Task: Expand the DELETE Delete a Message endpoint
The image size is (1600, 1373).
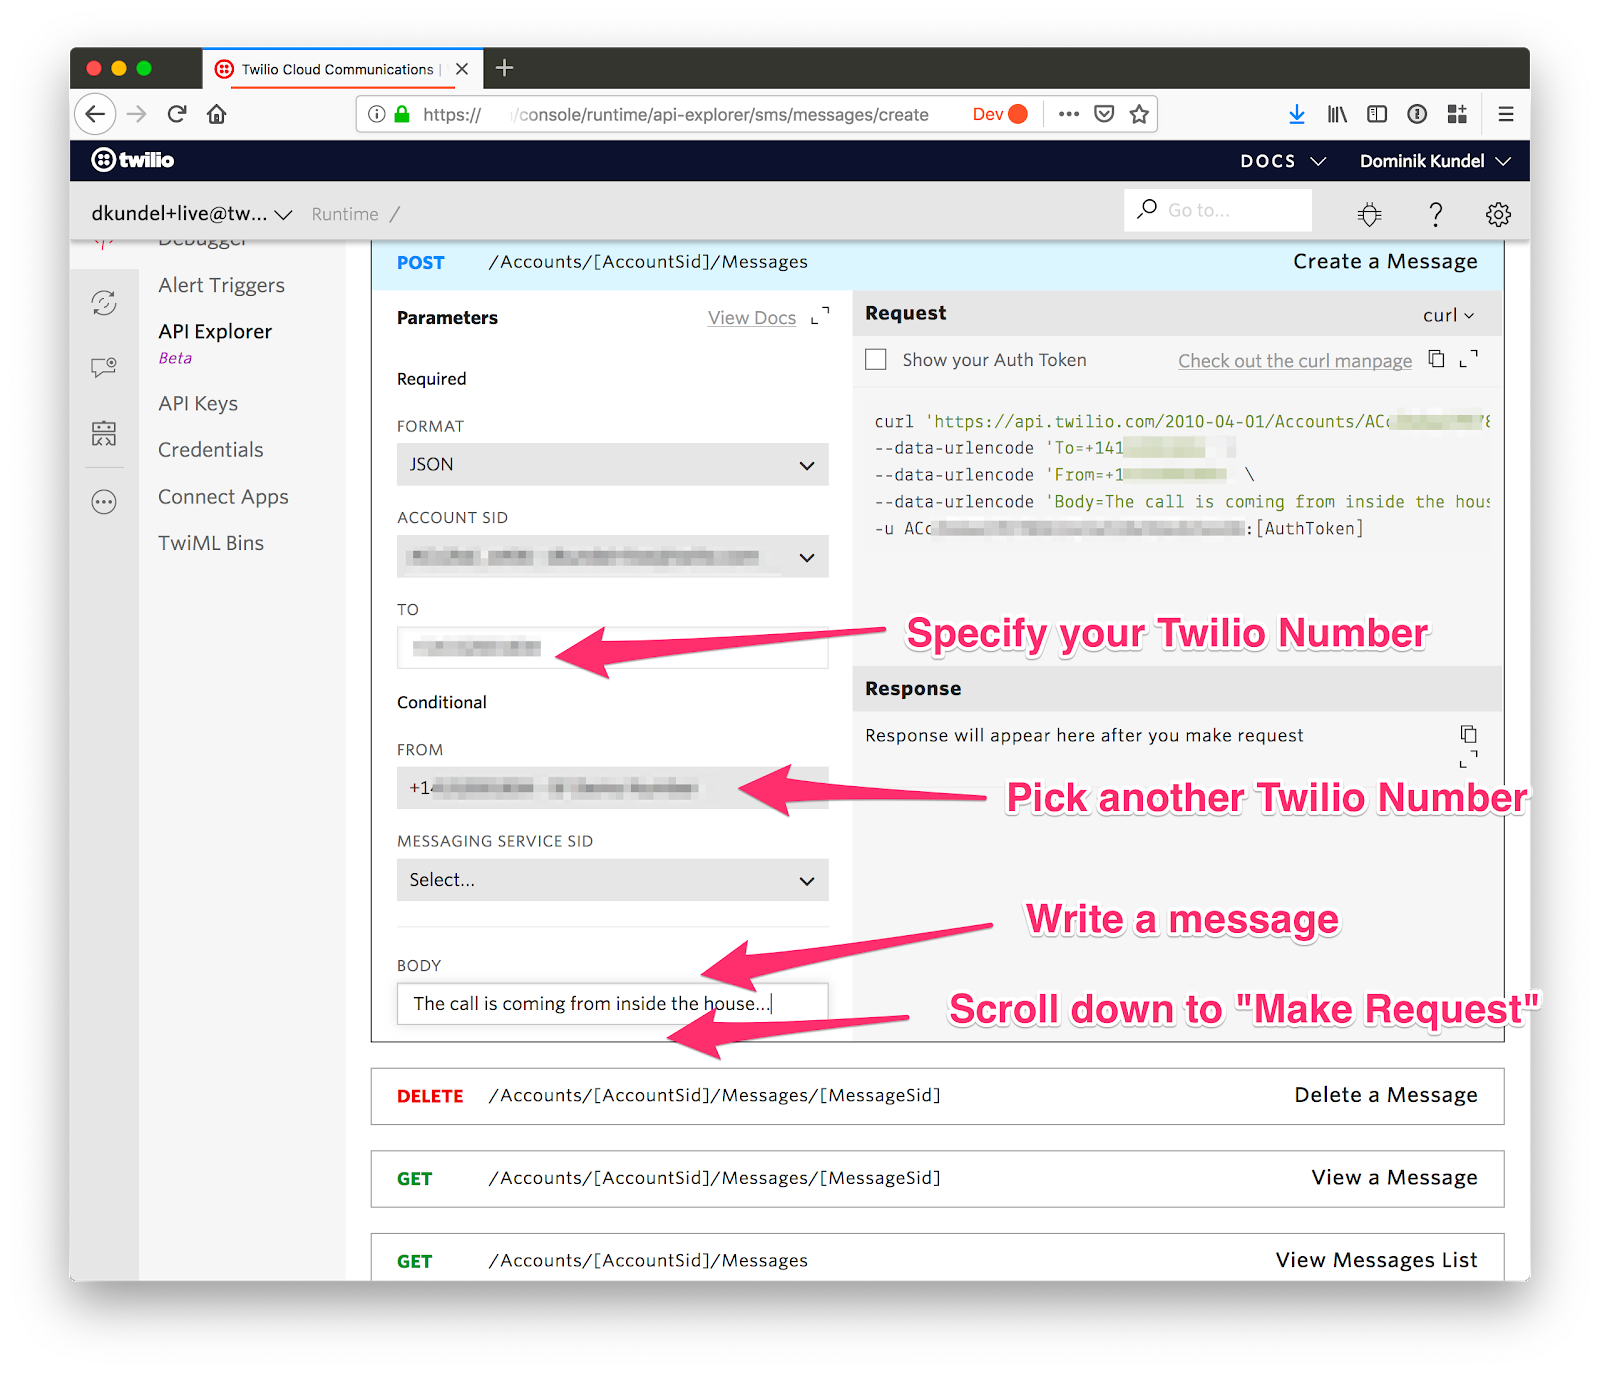Action: 937,1096
